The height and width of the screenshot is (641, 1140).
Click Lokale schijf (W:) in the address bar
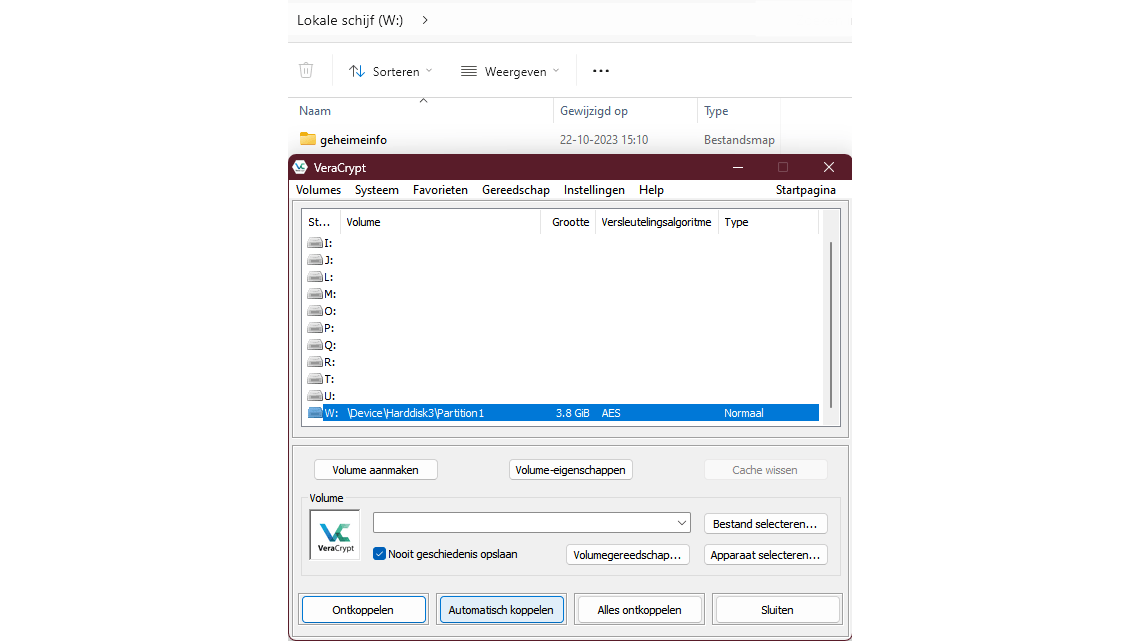tap(350, 20)
